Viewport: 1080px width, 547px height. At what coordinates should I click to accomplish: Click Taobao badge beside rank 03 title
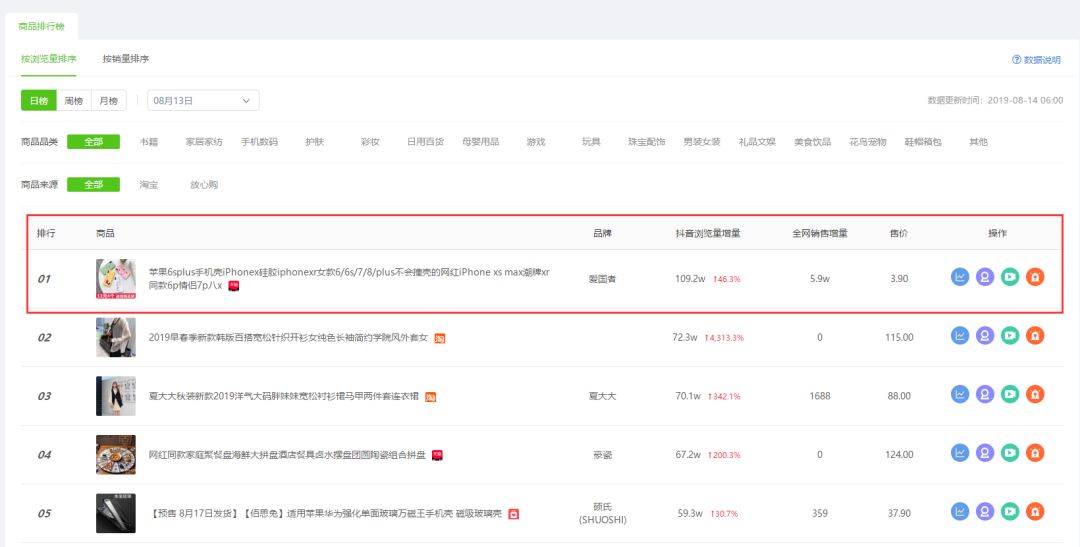[430, 397]
